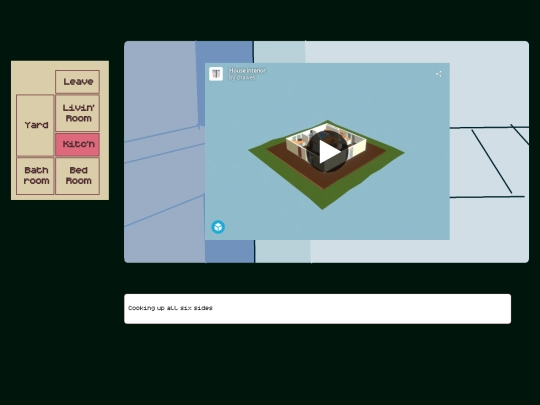The width and height of the screenshot is (540, 405).
Task: Click the Sketchfab logo icon
Action: point(218,227)
